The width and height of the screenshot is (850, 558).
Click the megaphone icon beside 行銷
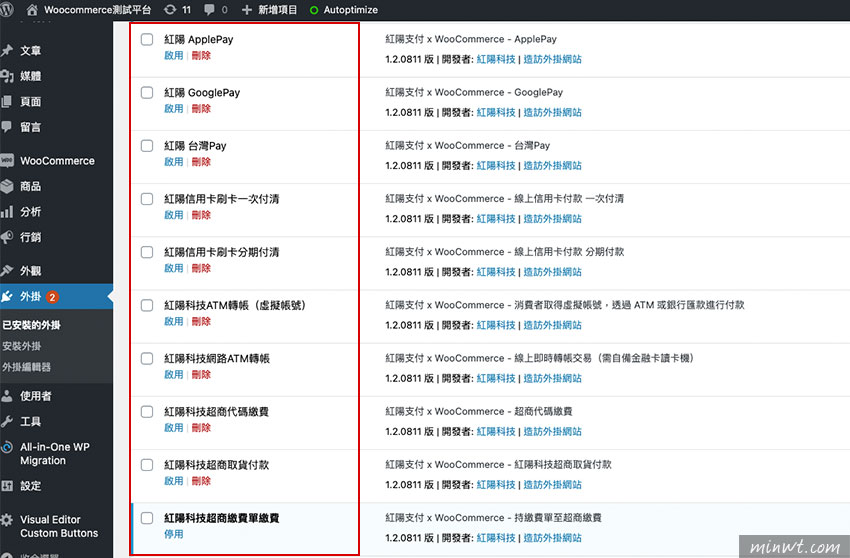click(7, 237)
